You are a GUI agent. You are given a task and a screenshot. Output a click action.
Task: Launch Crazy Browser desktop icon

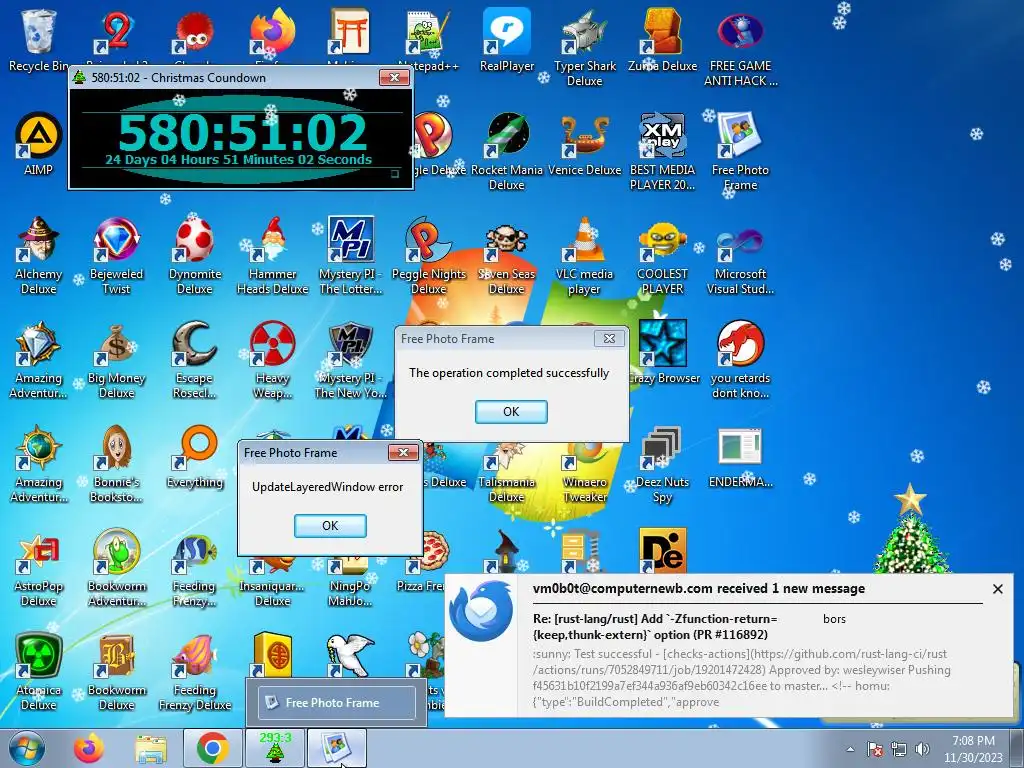(x=662, y=353)
